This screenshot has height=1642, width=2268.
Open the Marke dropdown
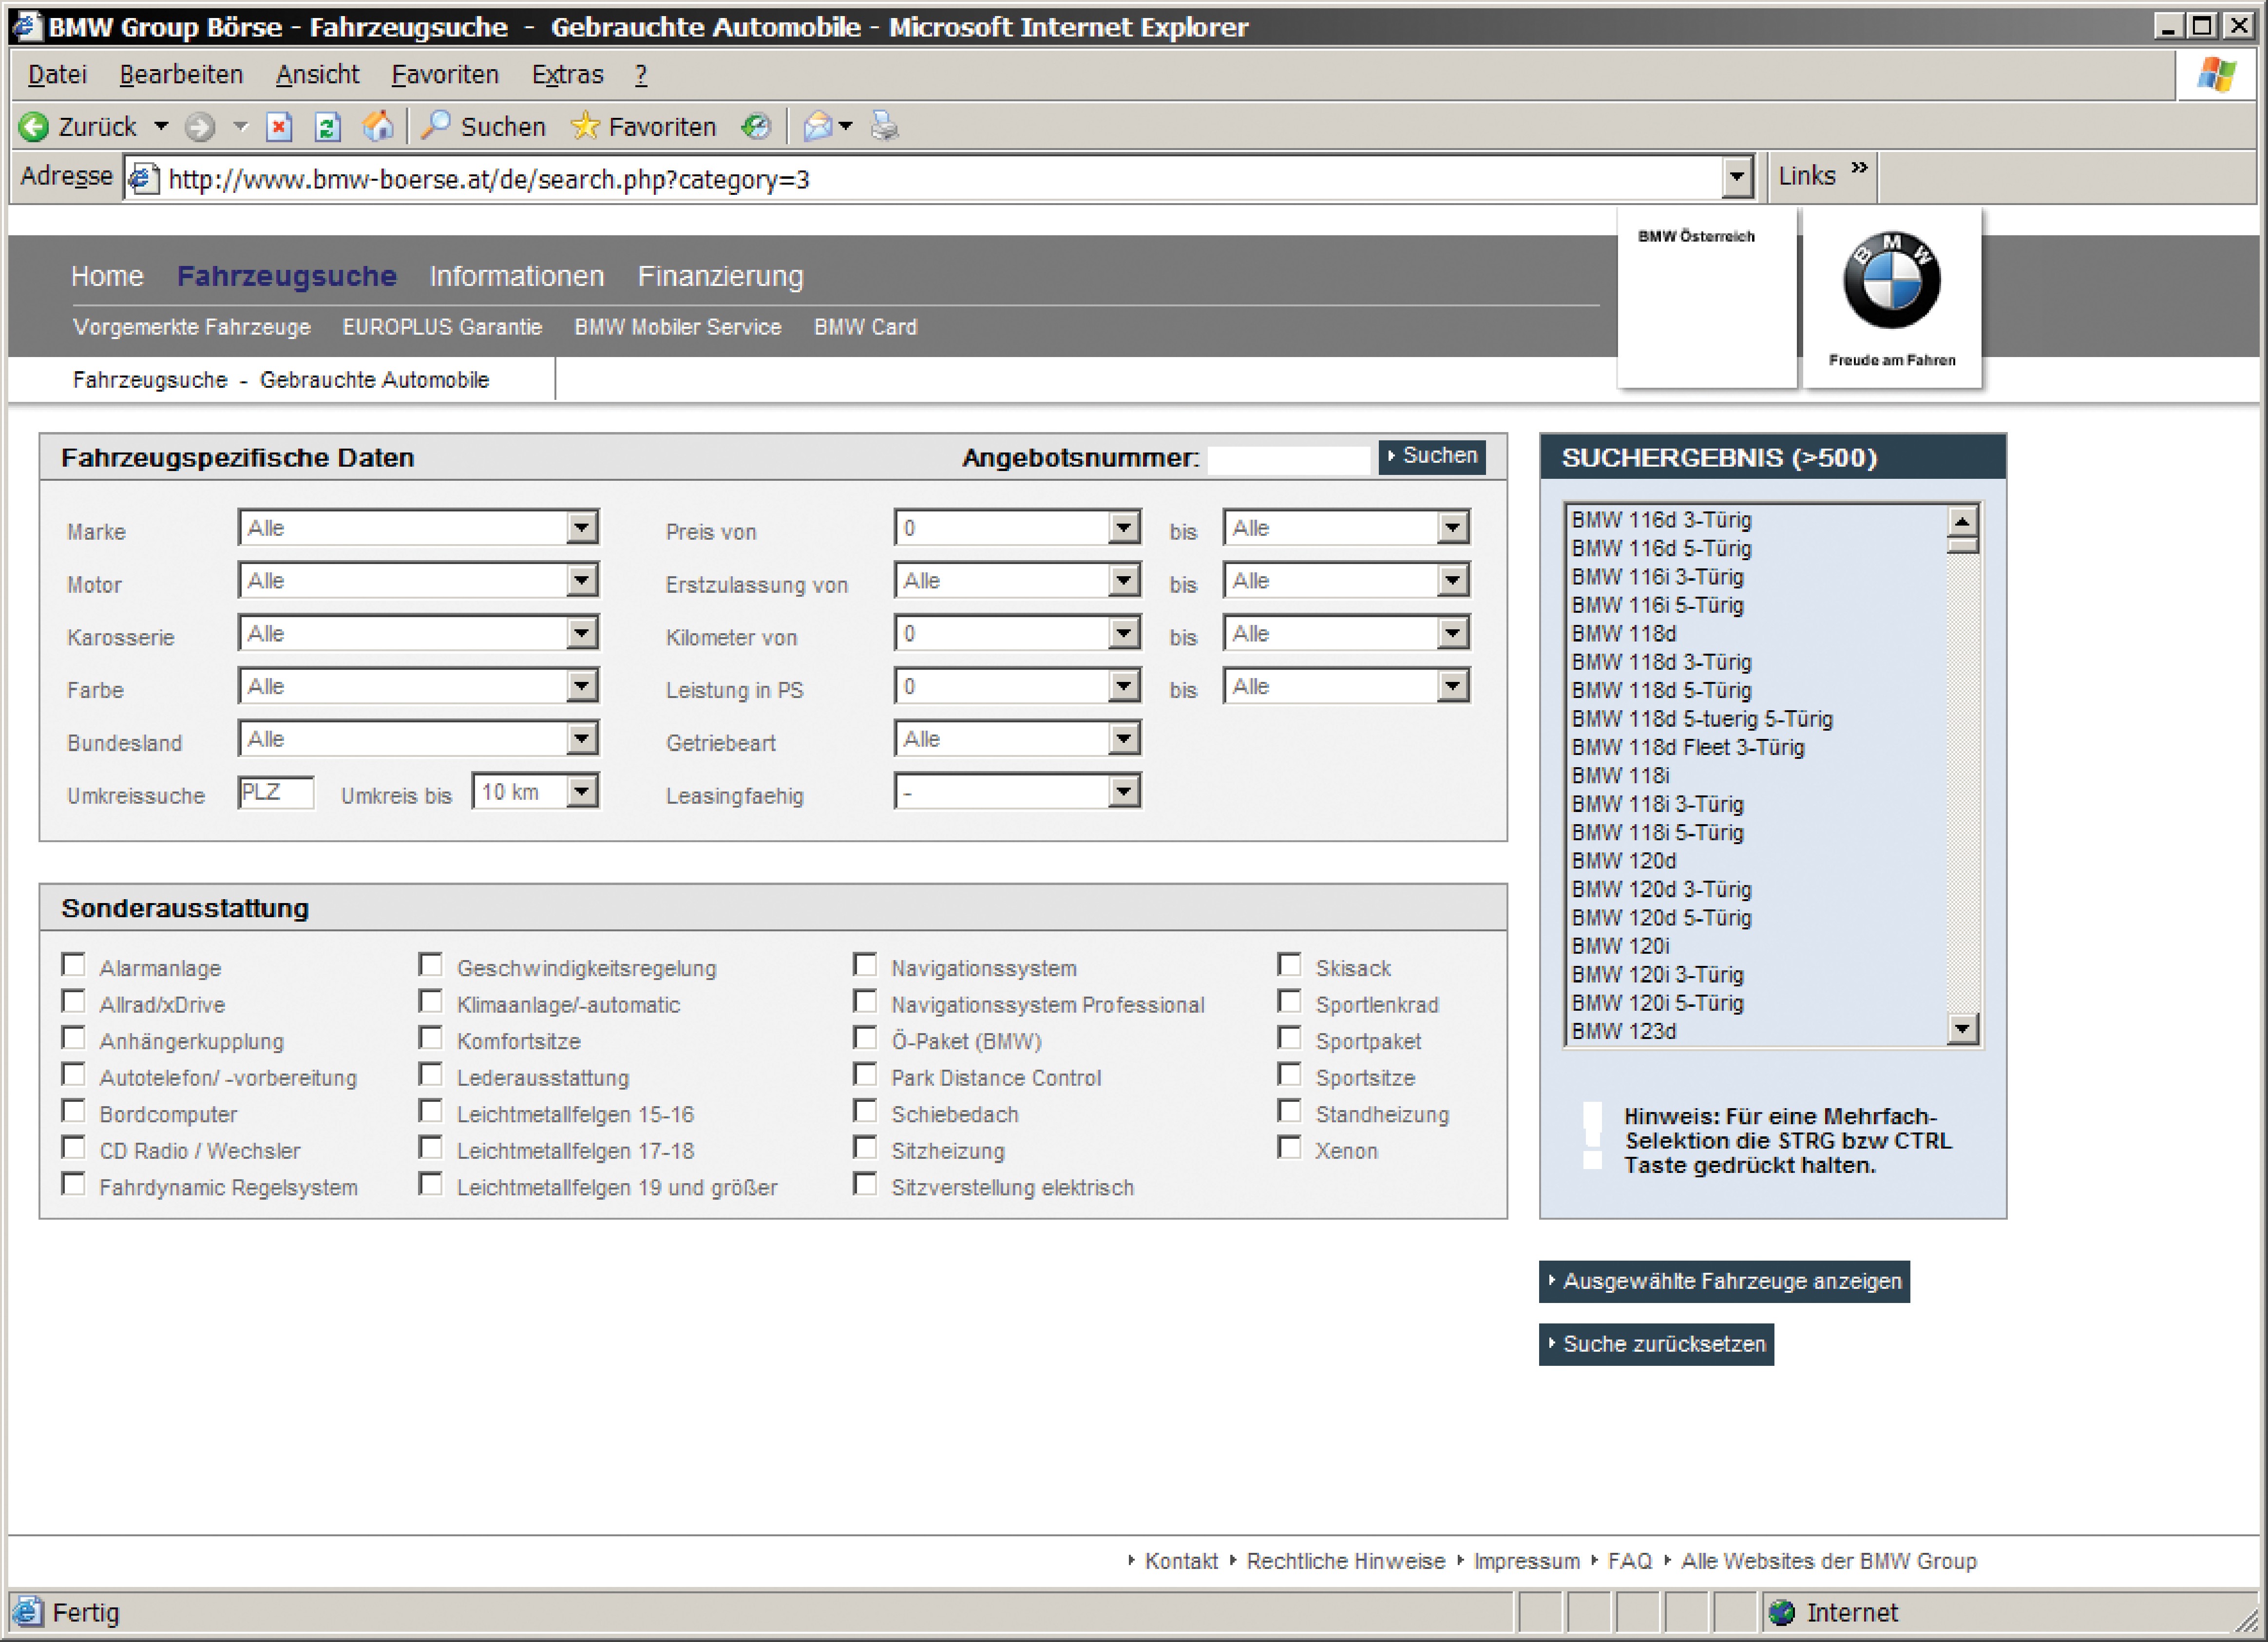click(x=581, y=528)
